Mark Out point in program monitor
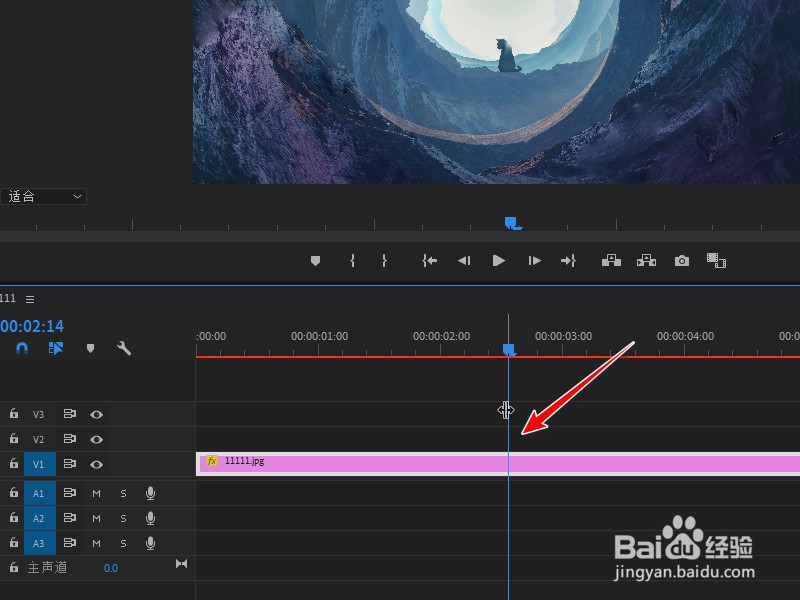 (384, 261)
